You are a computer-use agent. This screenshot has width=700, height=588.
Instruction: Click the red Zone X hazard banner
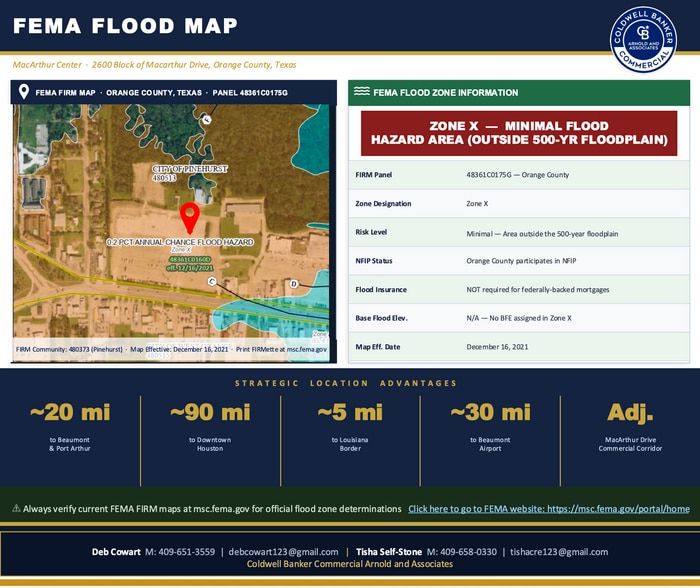(519, 133)
